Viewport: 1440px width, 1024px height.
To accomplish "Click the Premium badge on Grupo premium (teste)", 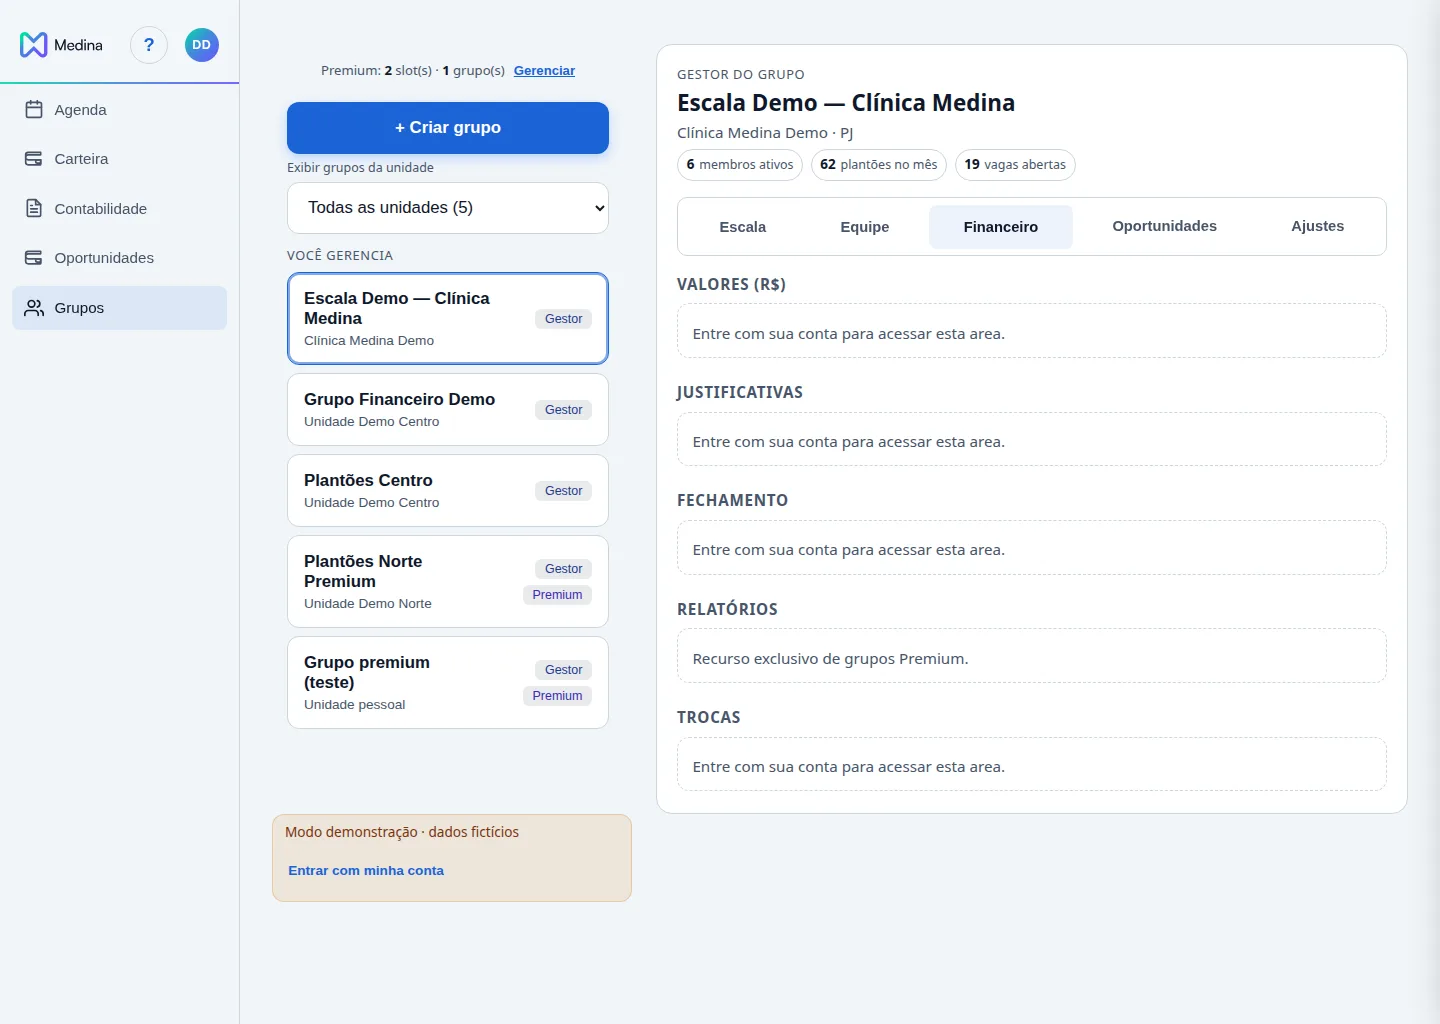I will 557,696.
